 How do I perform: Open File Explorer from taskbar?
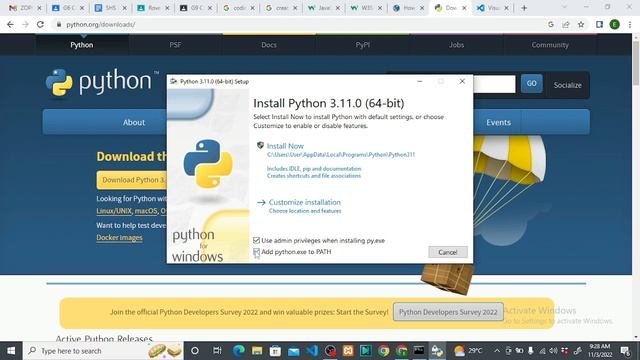(257, 351)
